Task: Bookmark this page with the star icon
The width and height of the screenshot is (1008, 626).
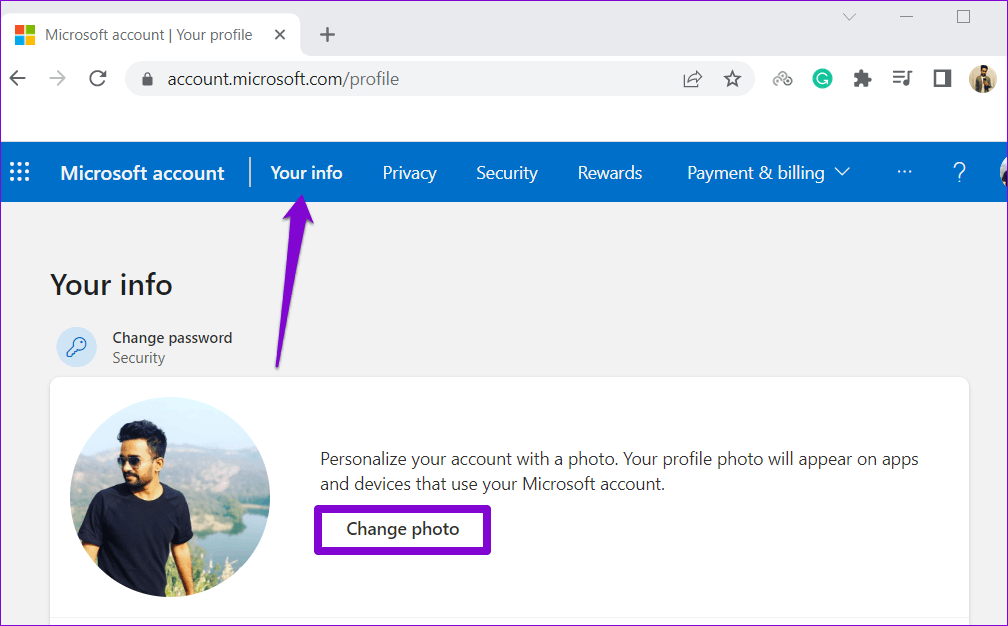Action: pos(732,79)
